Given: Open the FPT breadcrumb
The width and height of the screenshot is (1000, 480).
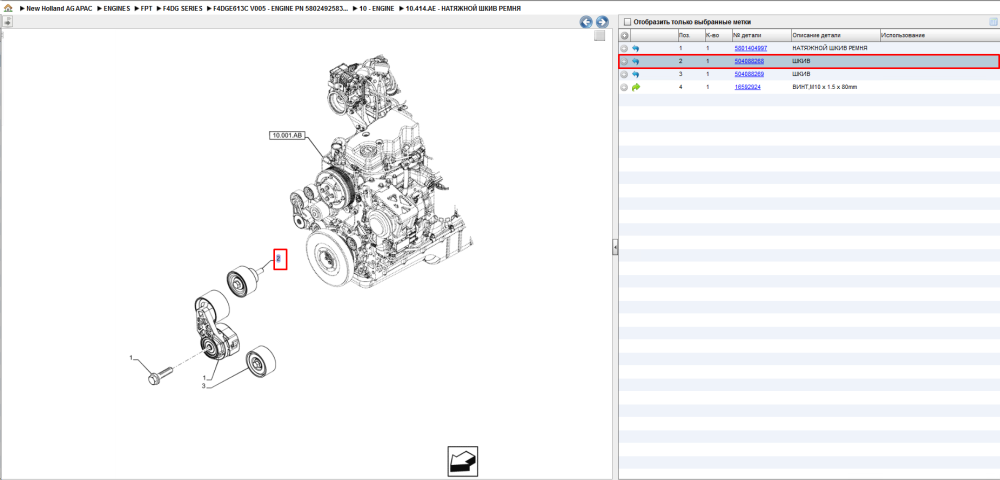Looking at the screenshot, I should [x=146, y=9].
